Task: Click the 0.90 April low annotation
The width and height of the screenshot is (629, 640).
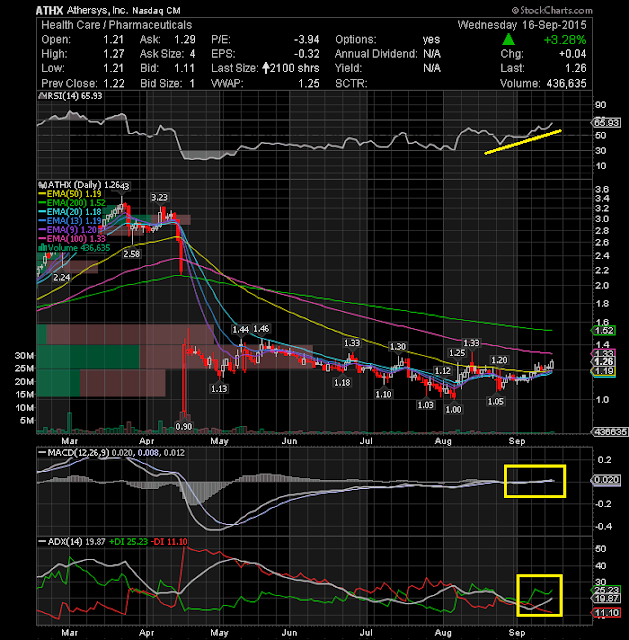Action: point(184,427)
